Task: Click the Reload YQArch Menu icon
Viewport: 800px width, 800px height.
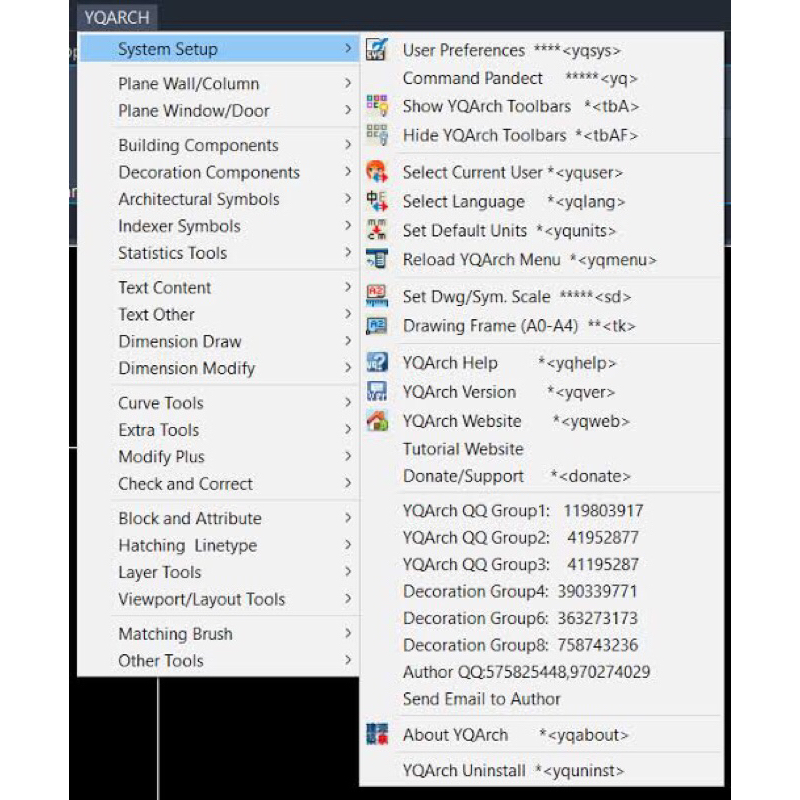Action: click(377, 259)
